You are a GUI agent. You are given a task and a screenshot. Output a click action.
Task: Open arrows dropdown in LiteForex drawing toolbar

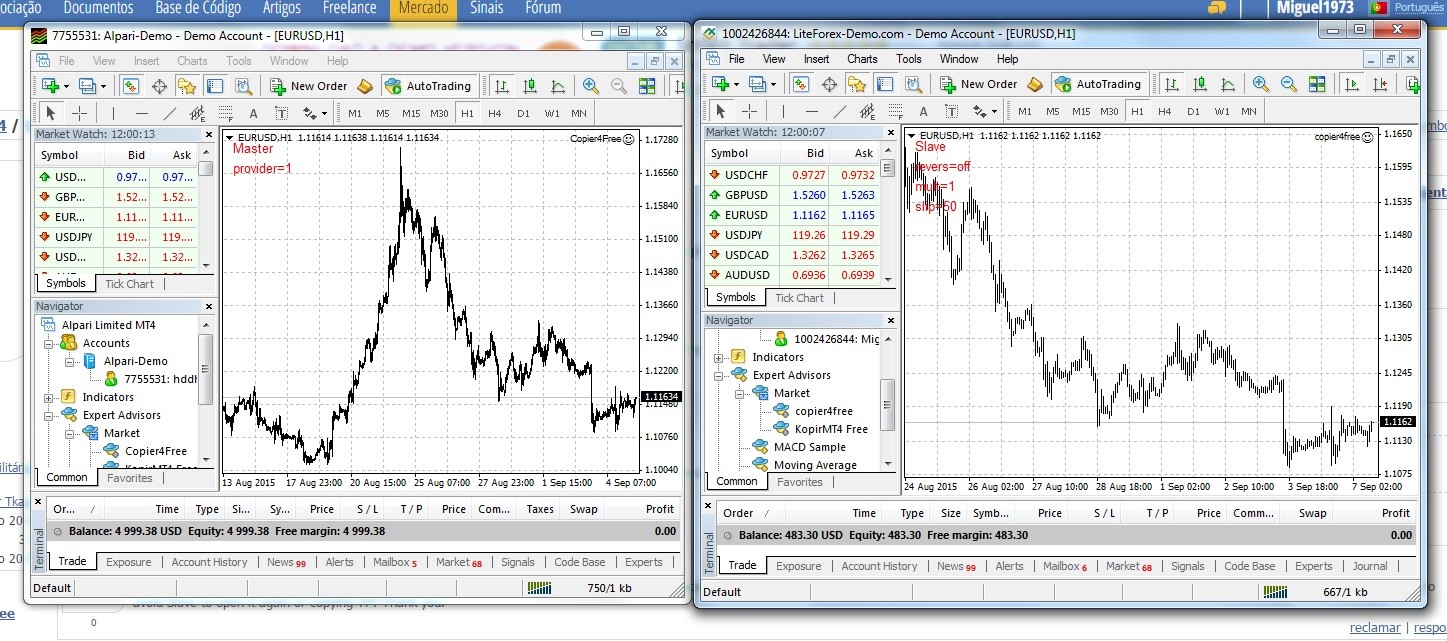[x=994, y=111]
